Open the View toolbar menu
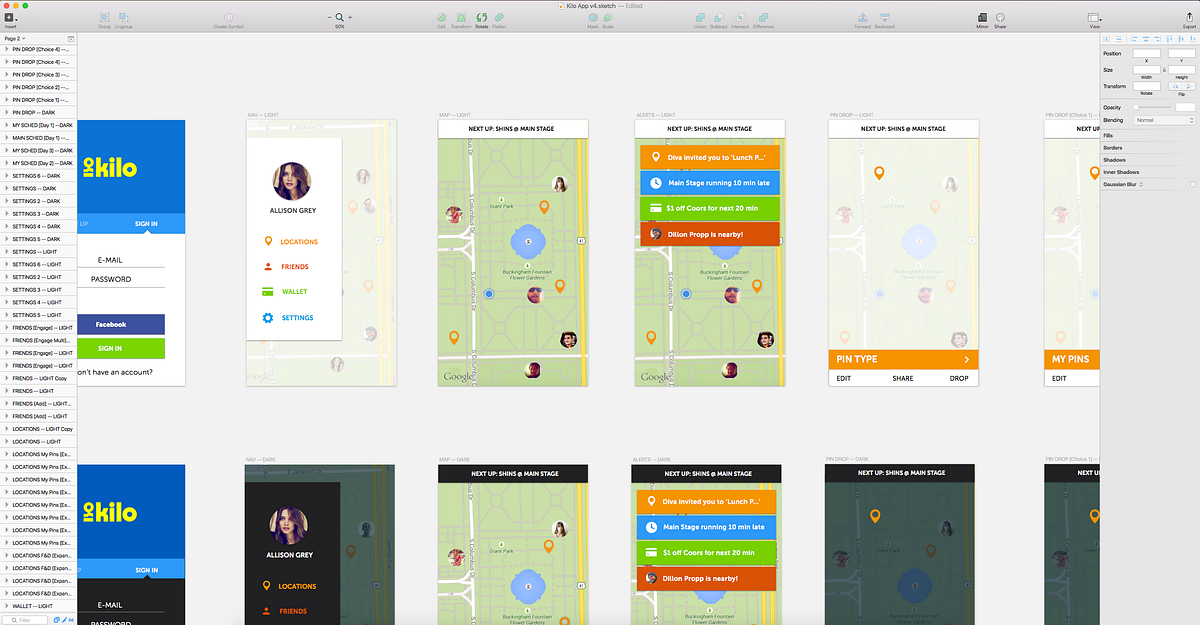1200x625 pixels. click(1094, 18)
